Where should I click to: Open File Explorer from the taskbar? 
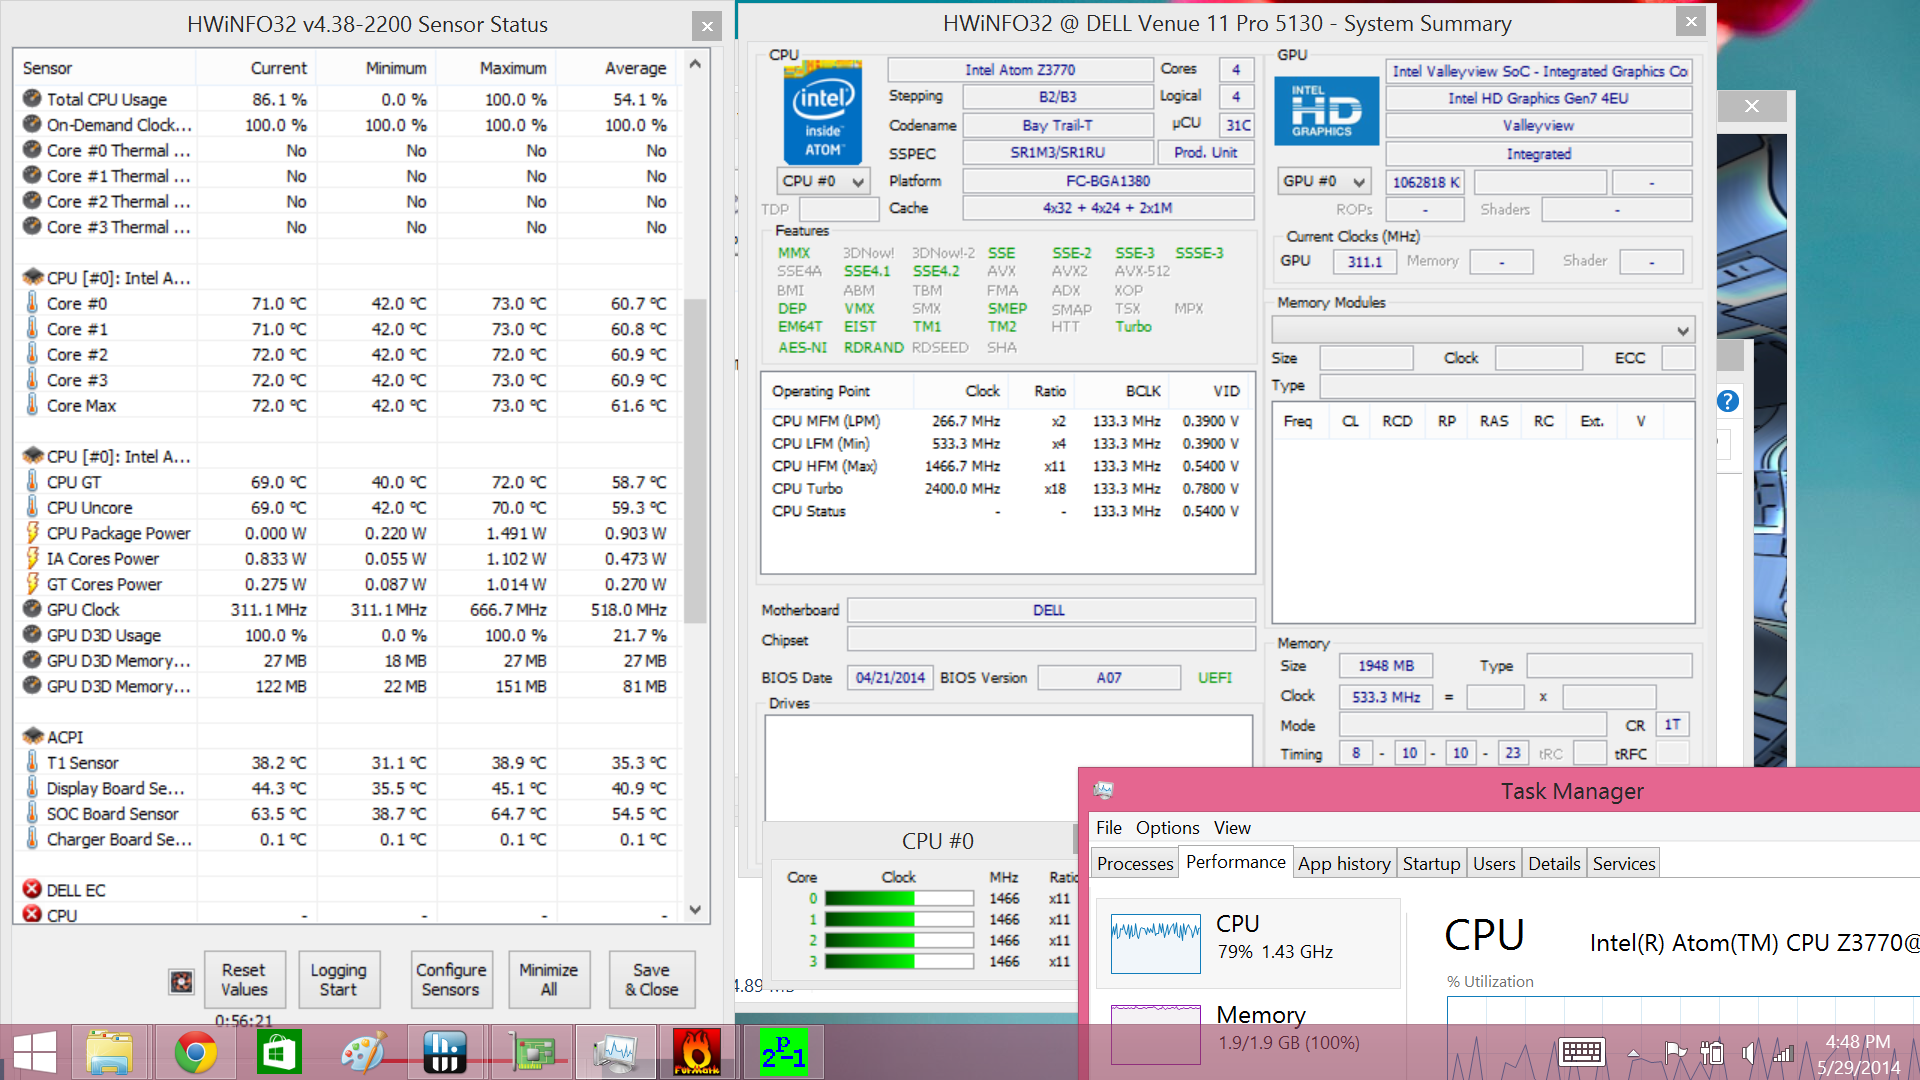[109, 1053]
